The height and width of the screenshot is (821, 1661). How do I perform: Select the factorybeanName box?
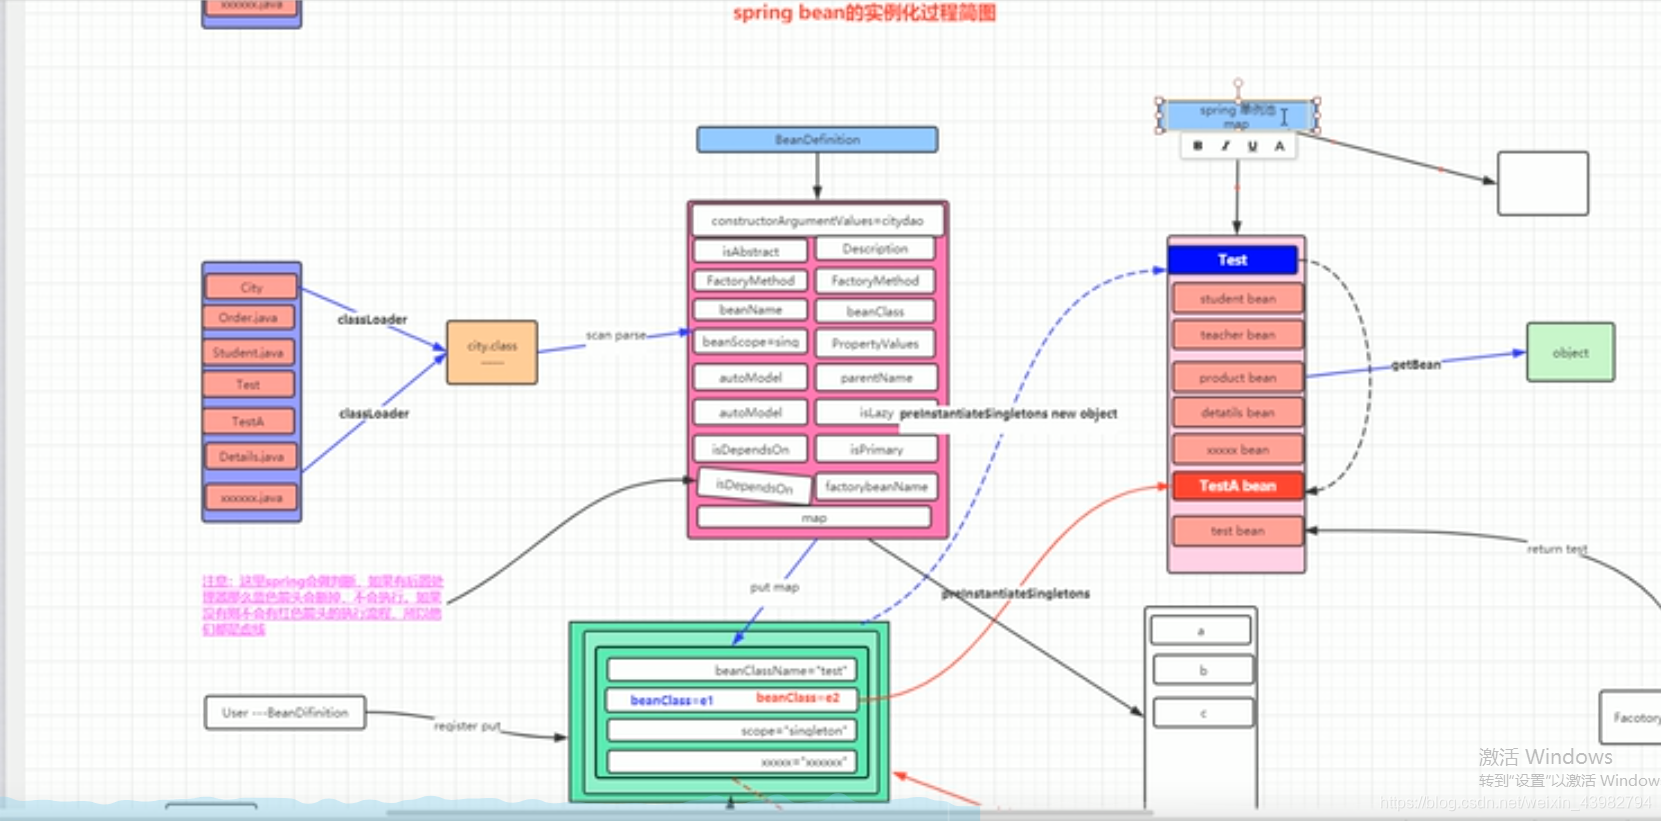[876, 486]
